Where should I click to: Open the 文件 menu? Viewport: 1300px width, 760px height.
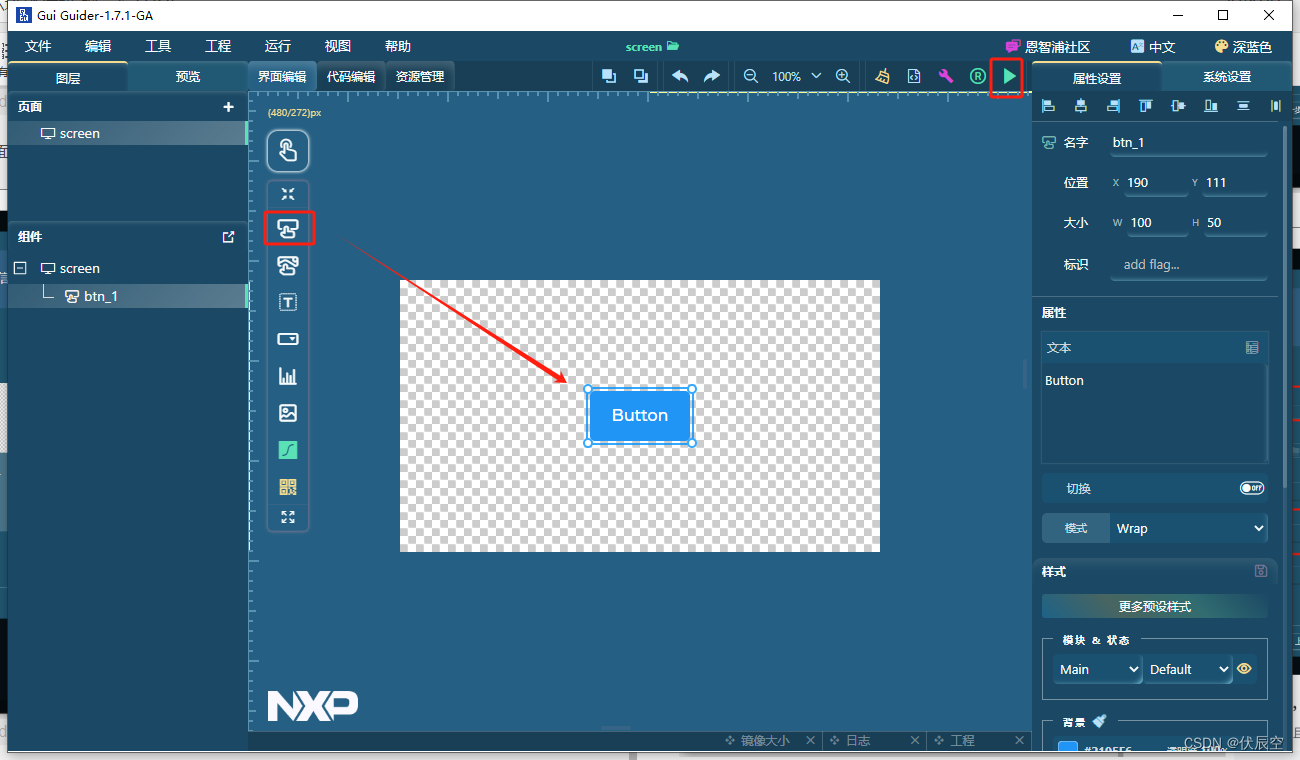[x=38, y=46]
